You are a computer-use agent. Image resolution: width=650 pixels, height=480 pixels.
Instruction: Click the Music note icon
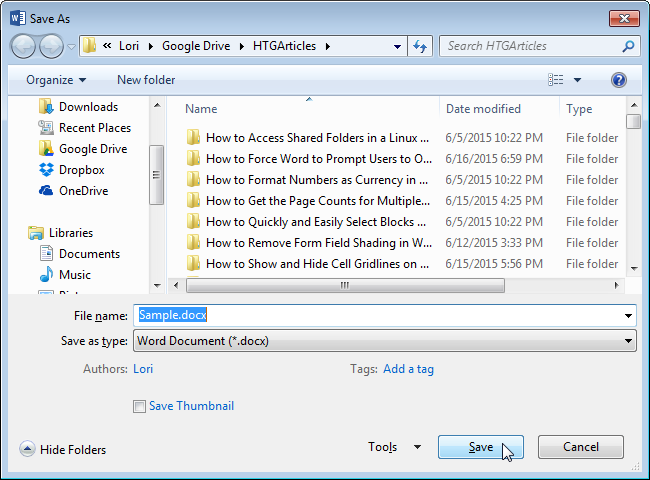pos(46,274)
